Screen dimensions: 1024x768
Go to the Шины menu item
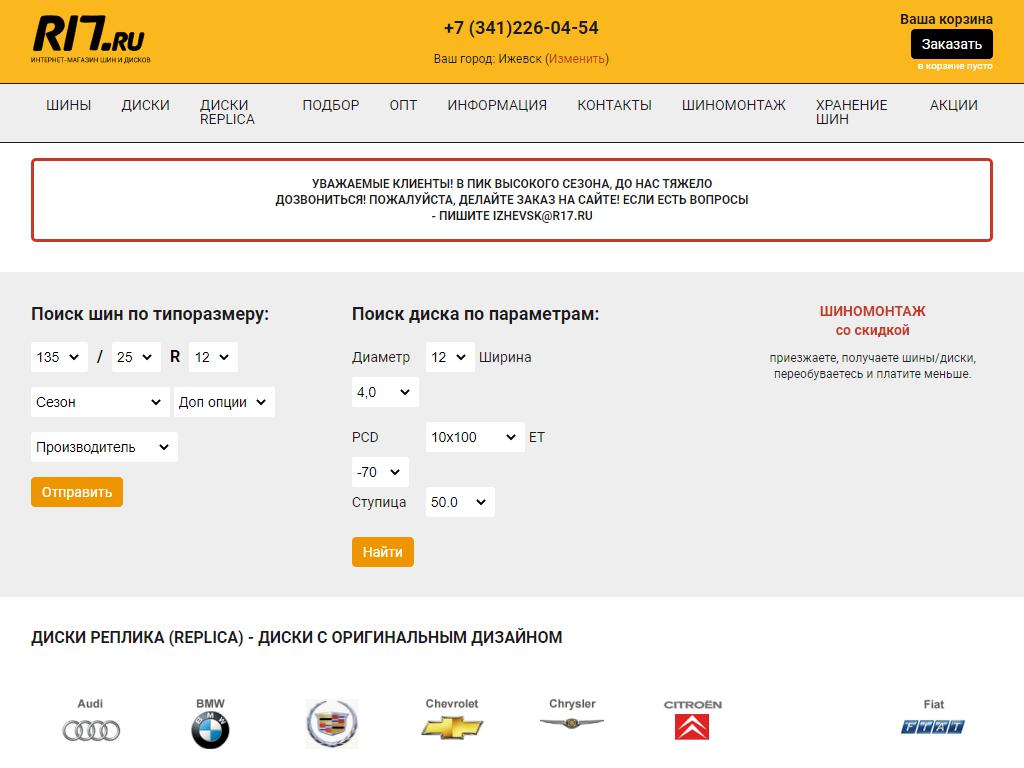tap(68, 105)
